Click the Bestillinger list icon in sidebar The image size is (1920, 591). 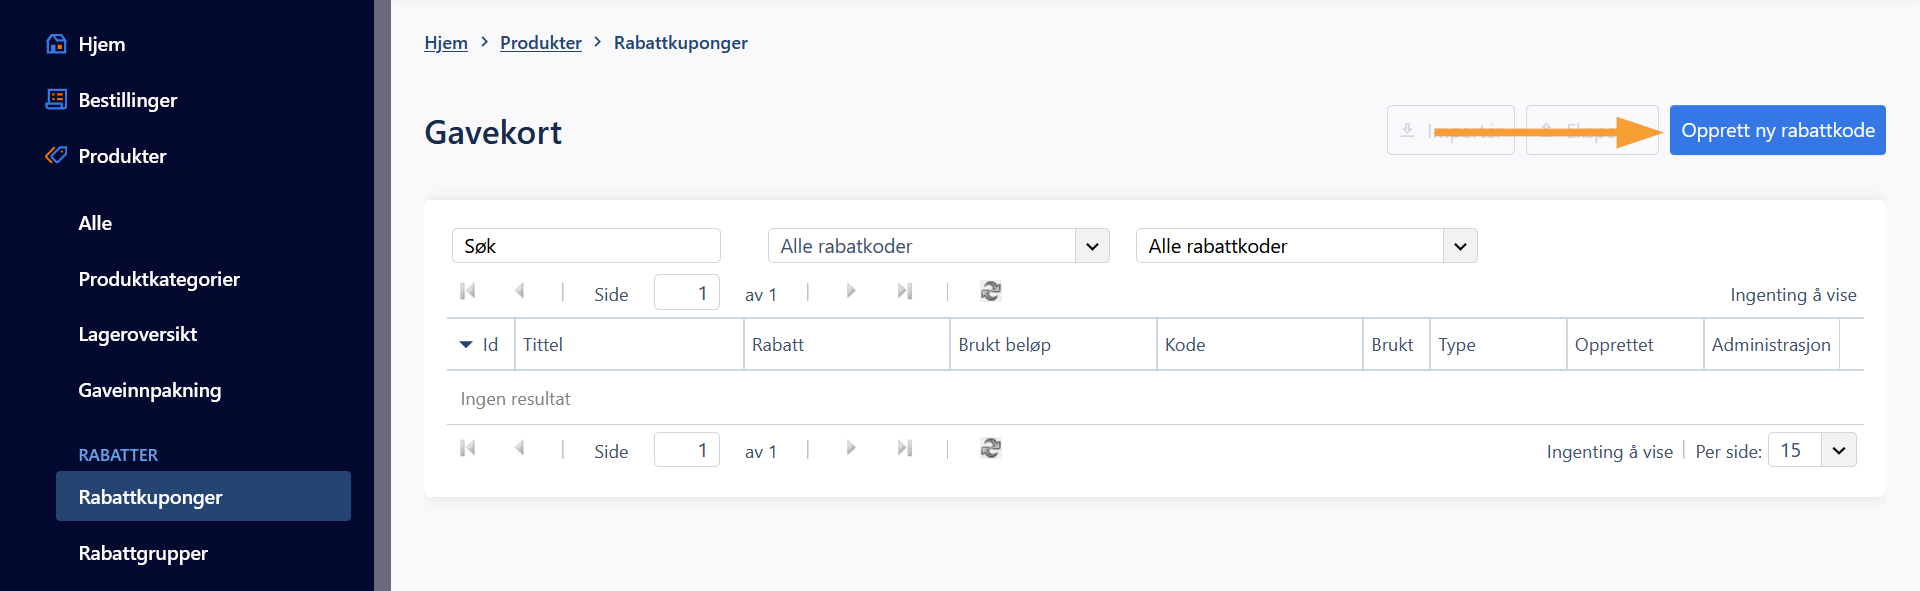56,99
